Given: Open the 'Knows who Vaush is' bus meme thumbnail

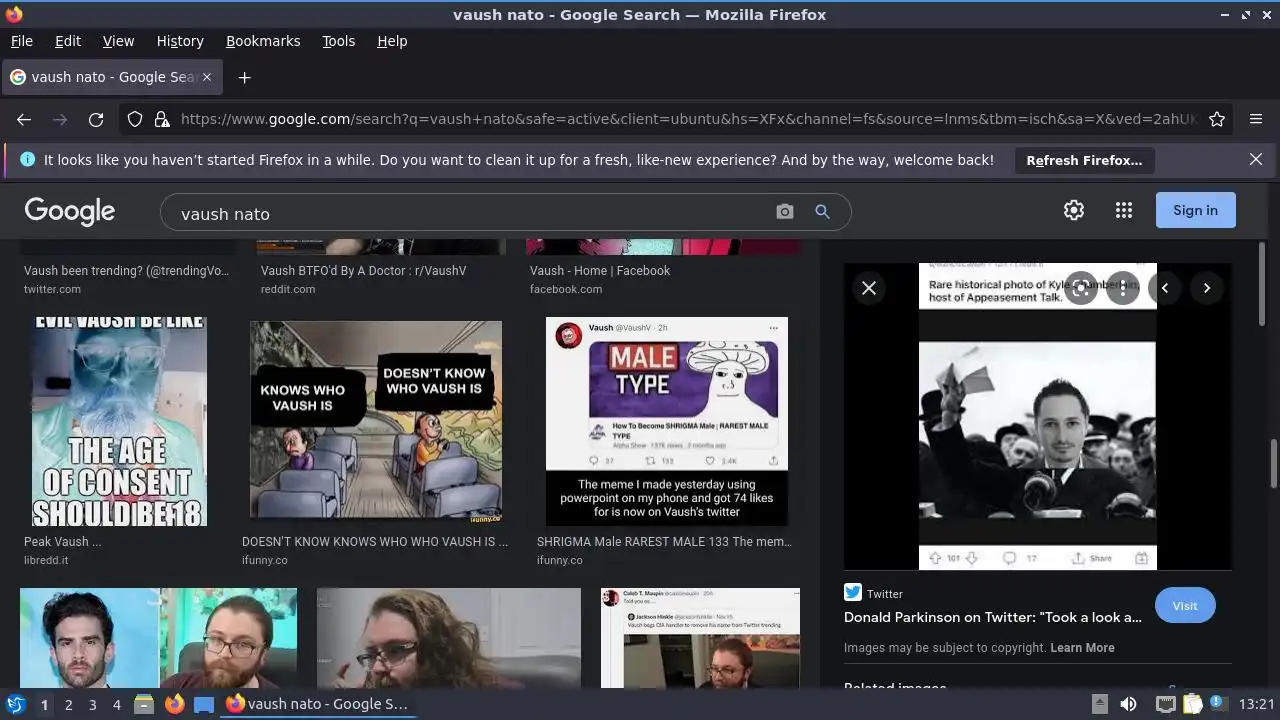Looking at the screenshot, I should tap(376, 422).
